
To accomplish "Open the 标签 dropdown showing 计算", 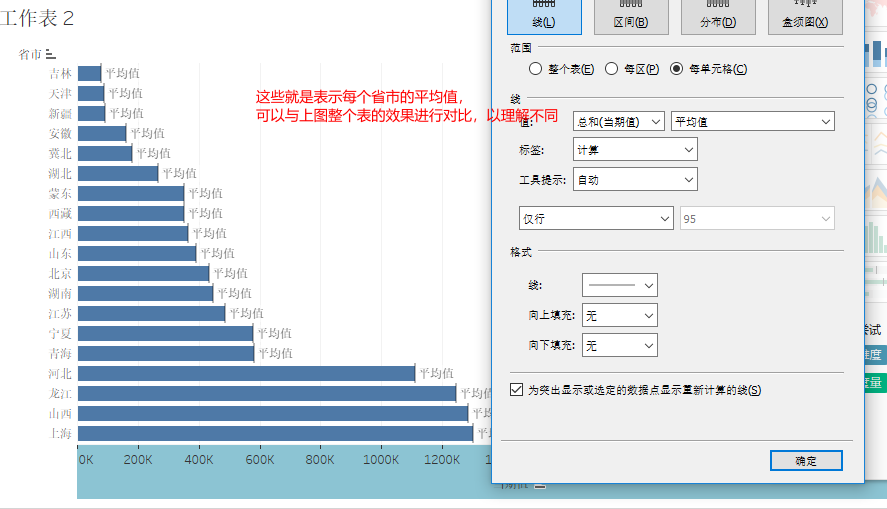I will [x=635, y=150].
